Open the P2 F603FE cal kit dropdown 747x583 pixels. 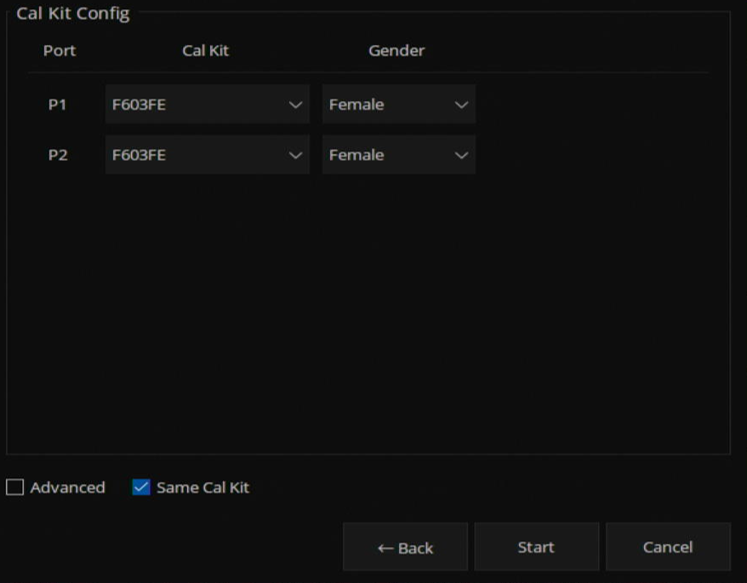click(207, 155)
